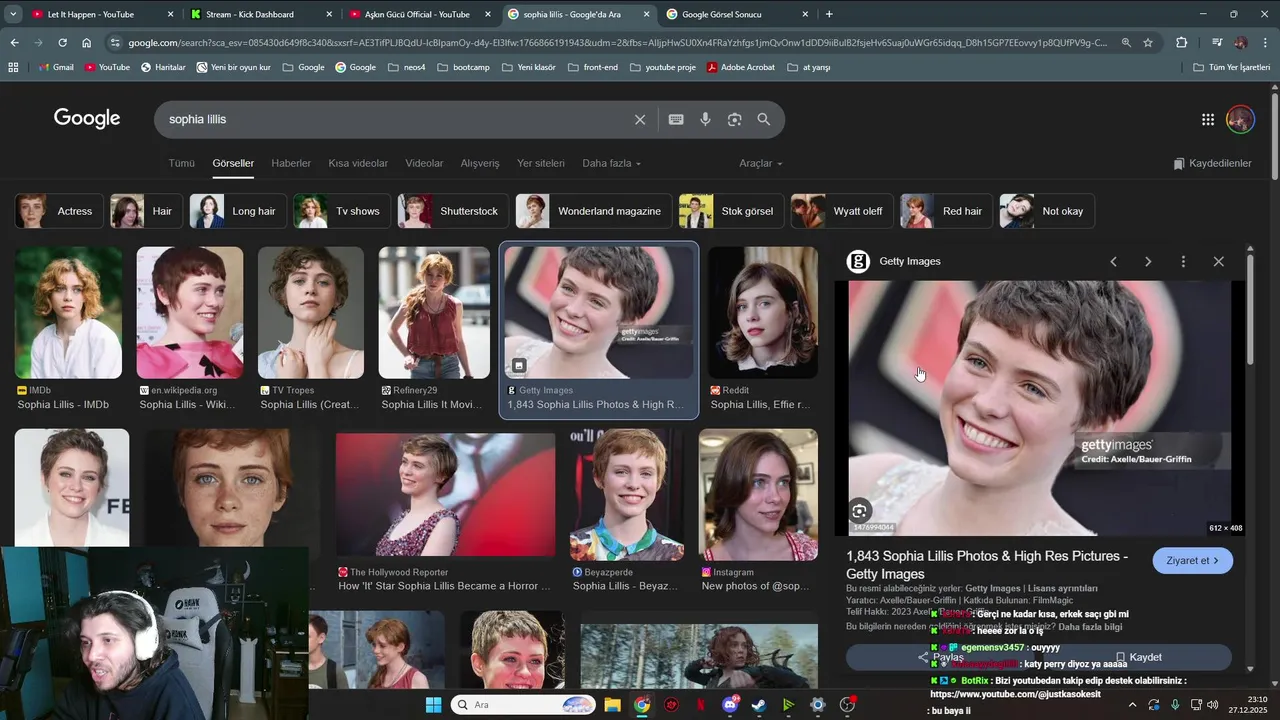
Task: Filter images by Tv shows chip
Action: [x=341, y=211]
